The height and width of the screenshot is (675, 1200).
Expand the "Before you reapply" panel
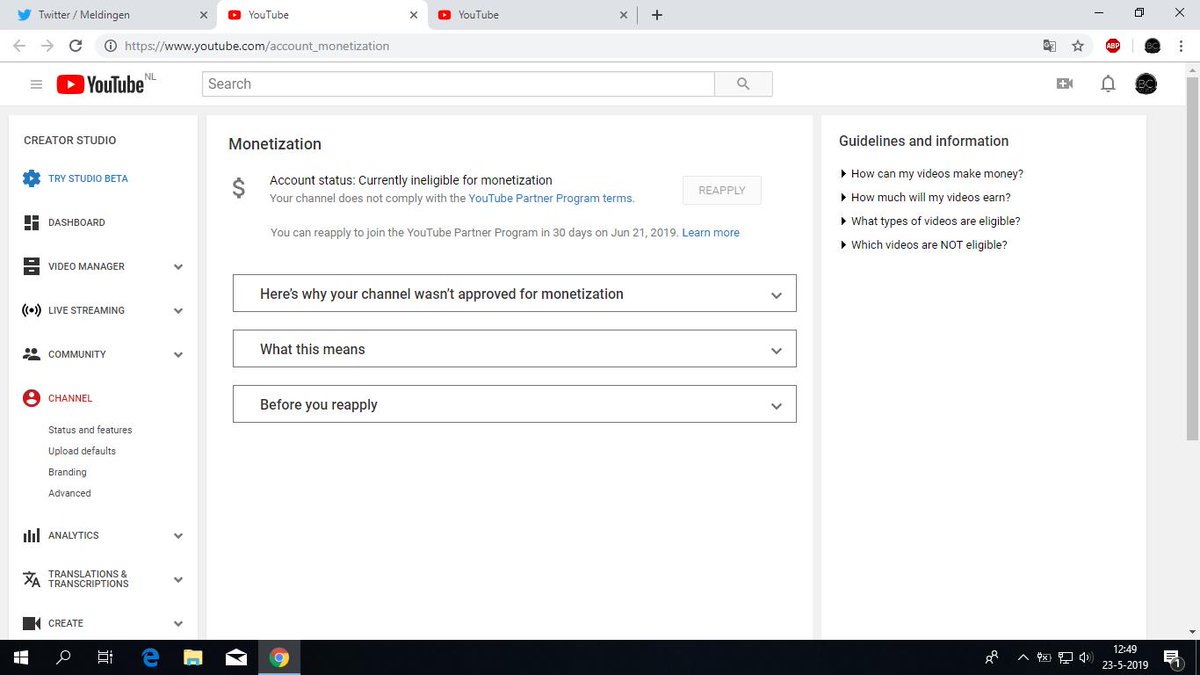pos(514,405)
